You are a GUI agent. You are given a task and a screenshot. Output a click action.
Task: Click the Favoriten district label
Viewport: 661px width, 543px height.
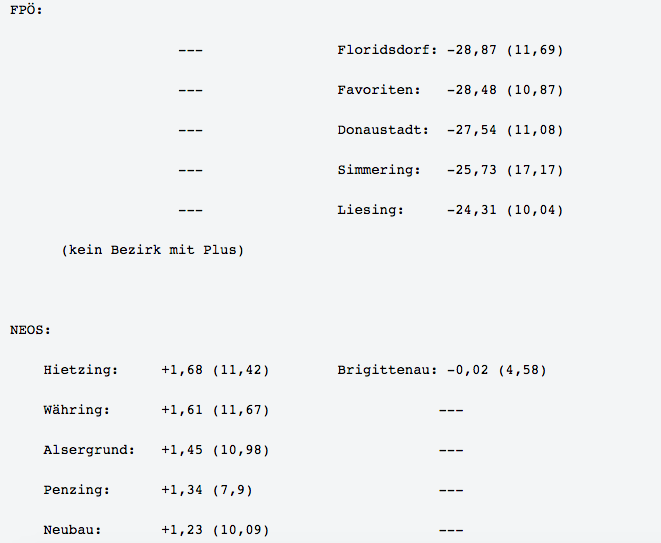[379, 90]
